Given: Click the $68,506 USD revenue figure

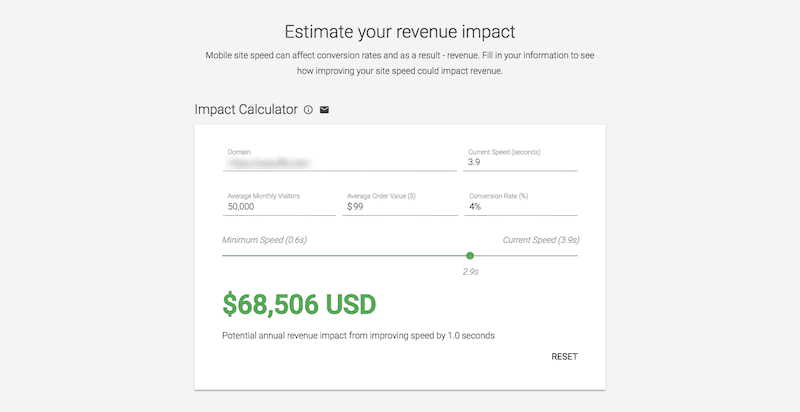Looking at the screenshot, I should click(299, 304).
